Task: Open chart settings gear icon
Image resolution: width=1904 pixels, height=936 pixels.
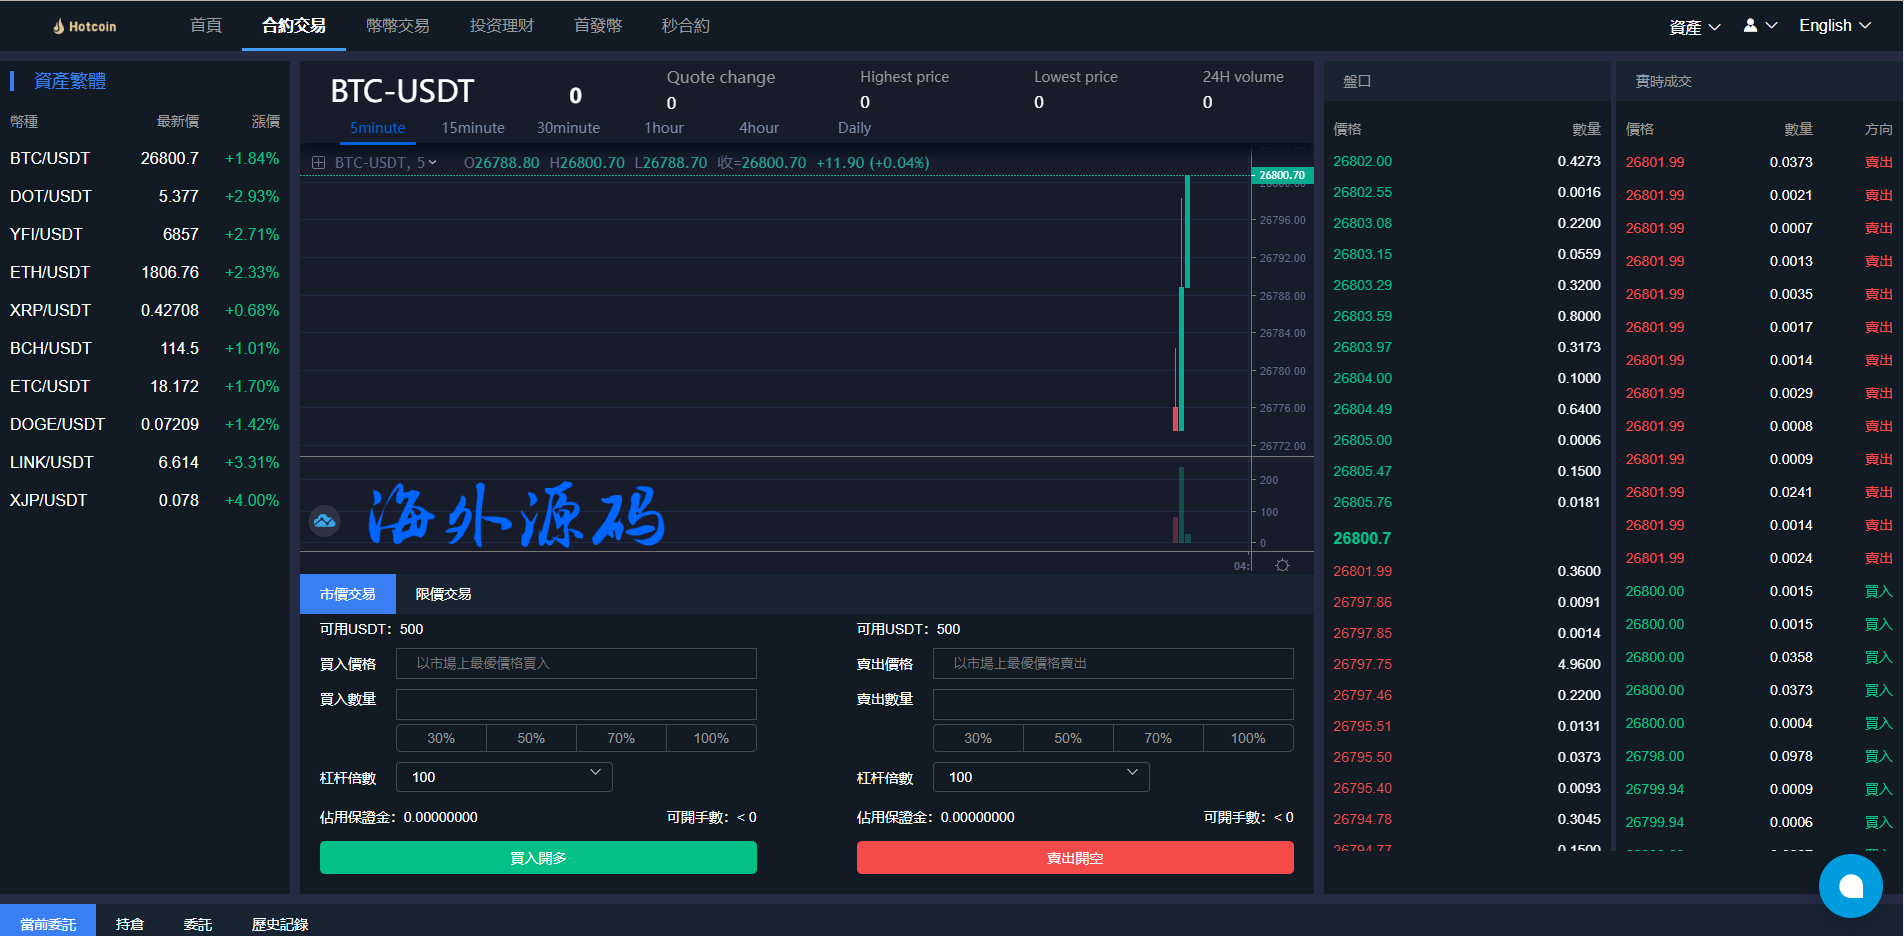Action: click(x=1282, y=565)
